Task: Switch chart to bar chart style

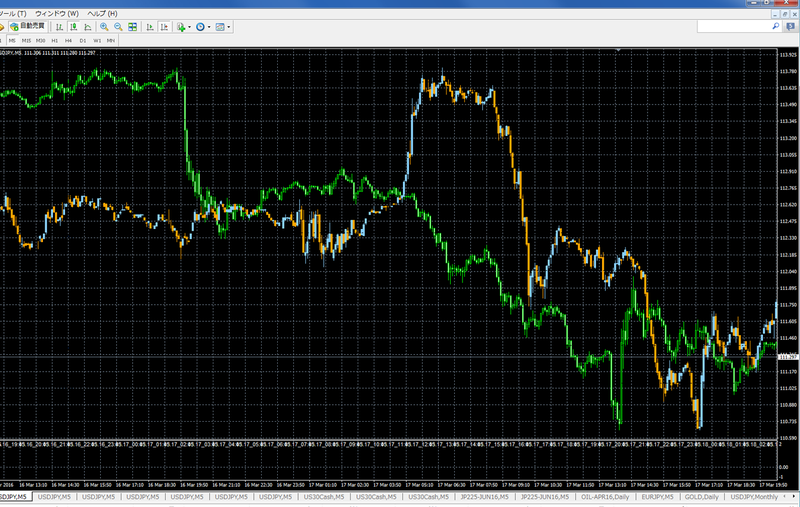Action: tap(60, 27)
